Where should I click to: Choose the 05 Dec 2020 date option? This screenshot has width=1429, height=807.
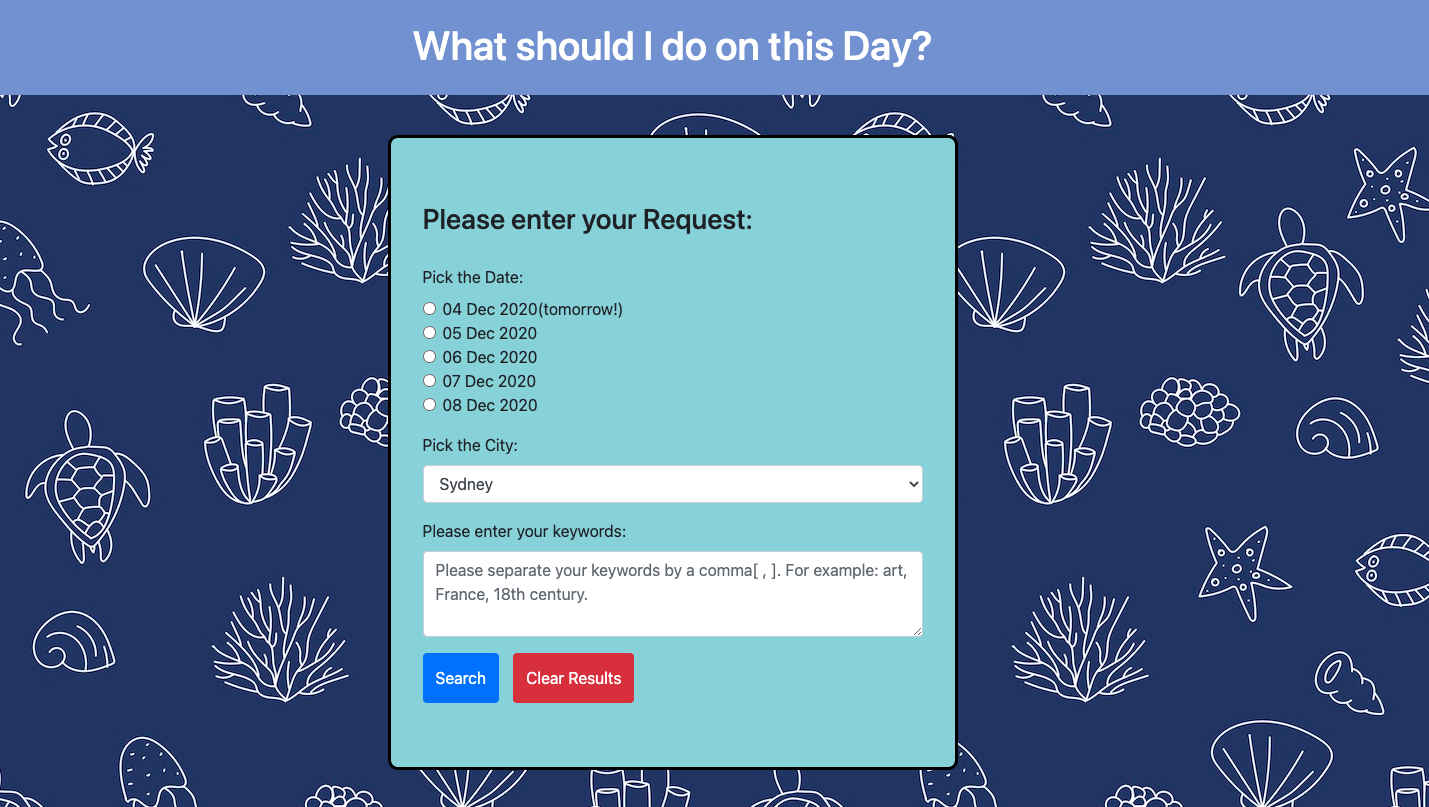[x=430, y=333]
